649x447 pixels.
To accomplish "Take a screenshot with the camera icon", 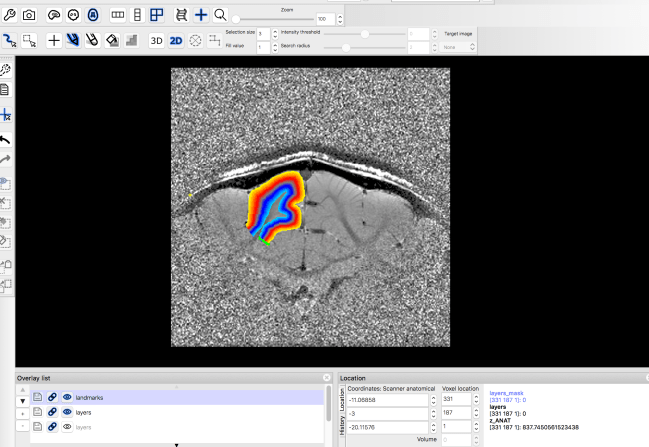I will pos(29,15).
